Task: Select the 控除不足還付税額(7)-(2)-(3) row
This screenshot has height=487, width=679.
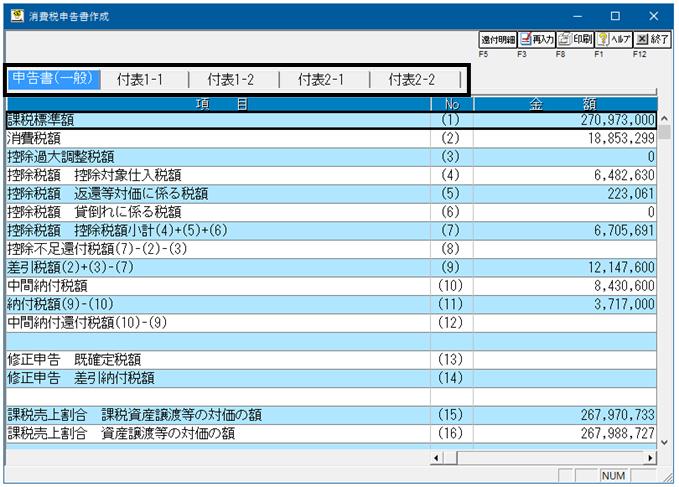Action: (x=331, y=249)
